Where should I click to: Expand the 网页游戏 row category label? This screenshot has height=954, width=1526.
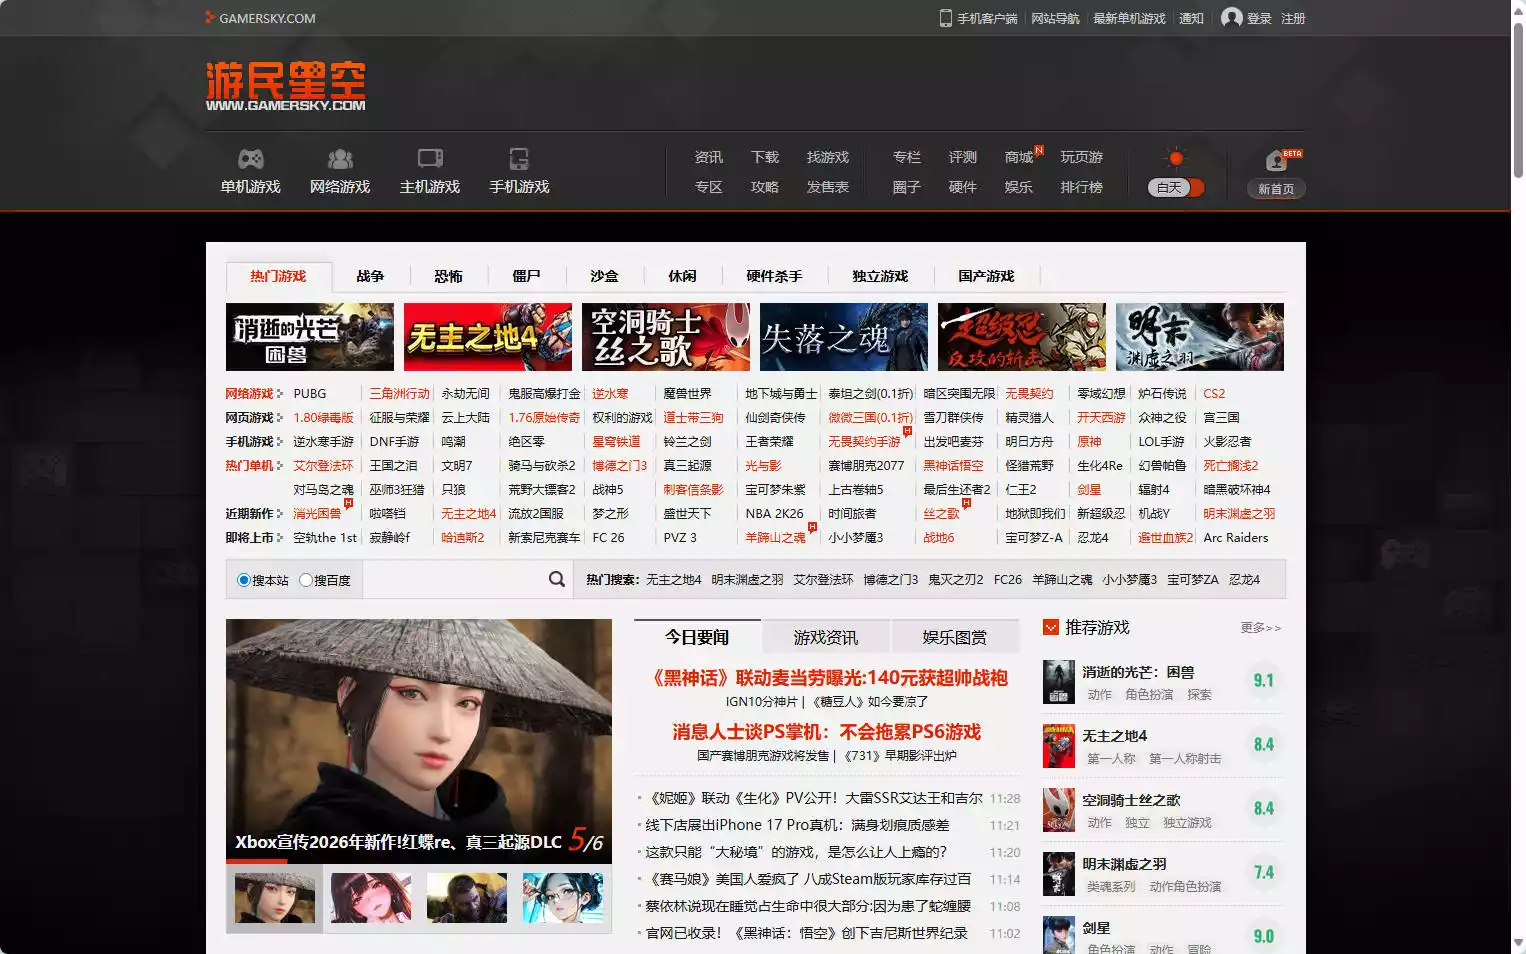point(249,418)
